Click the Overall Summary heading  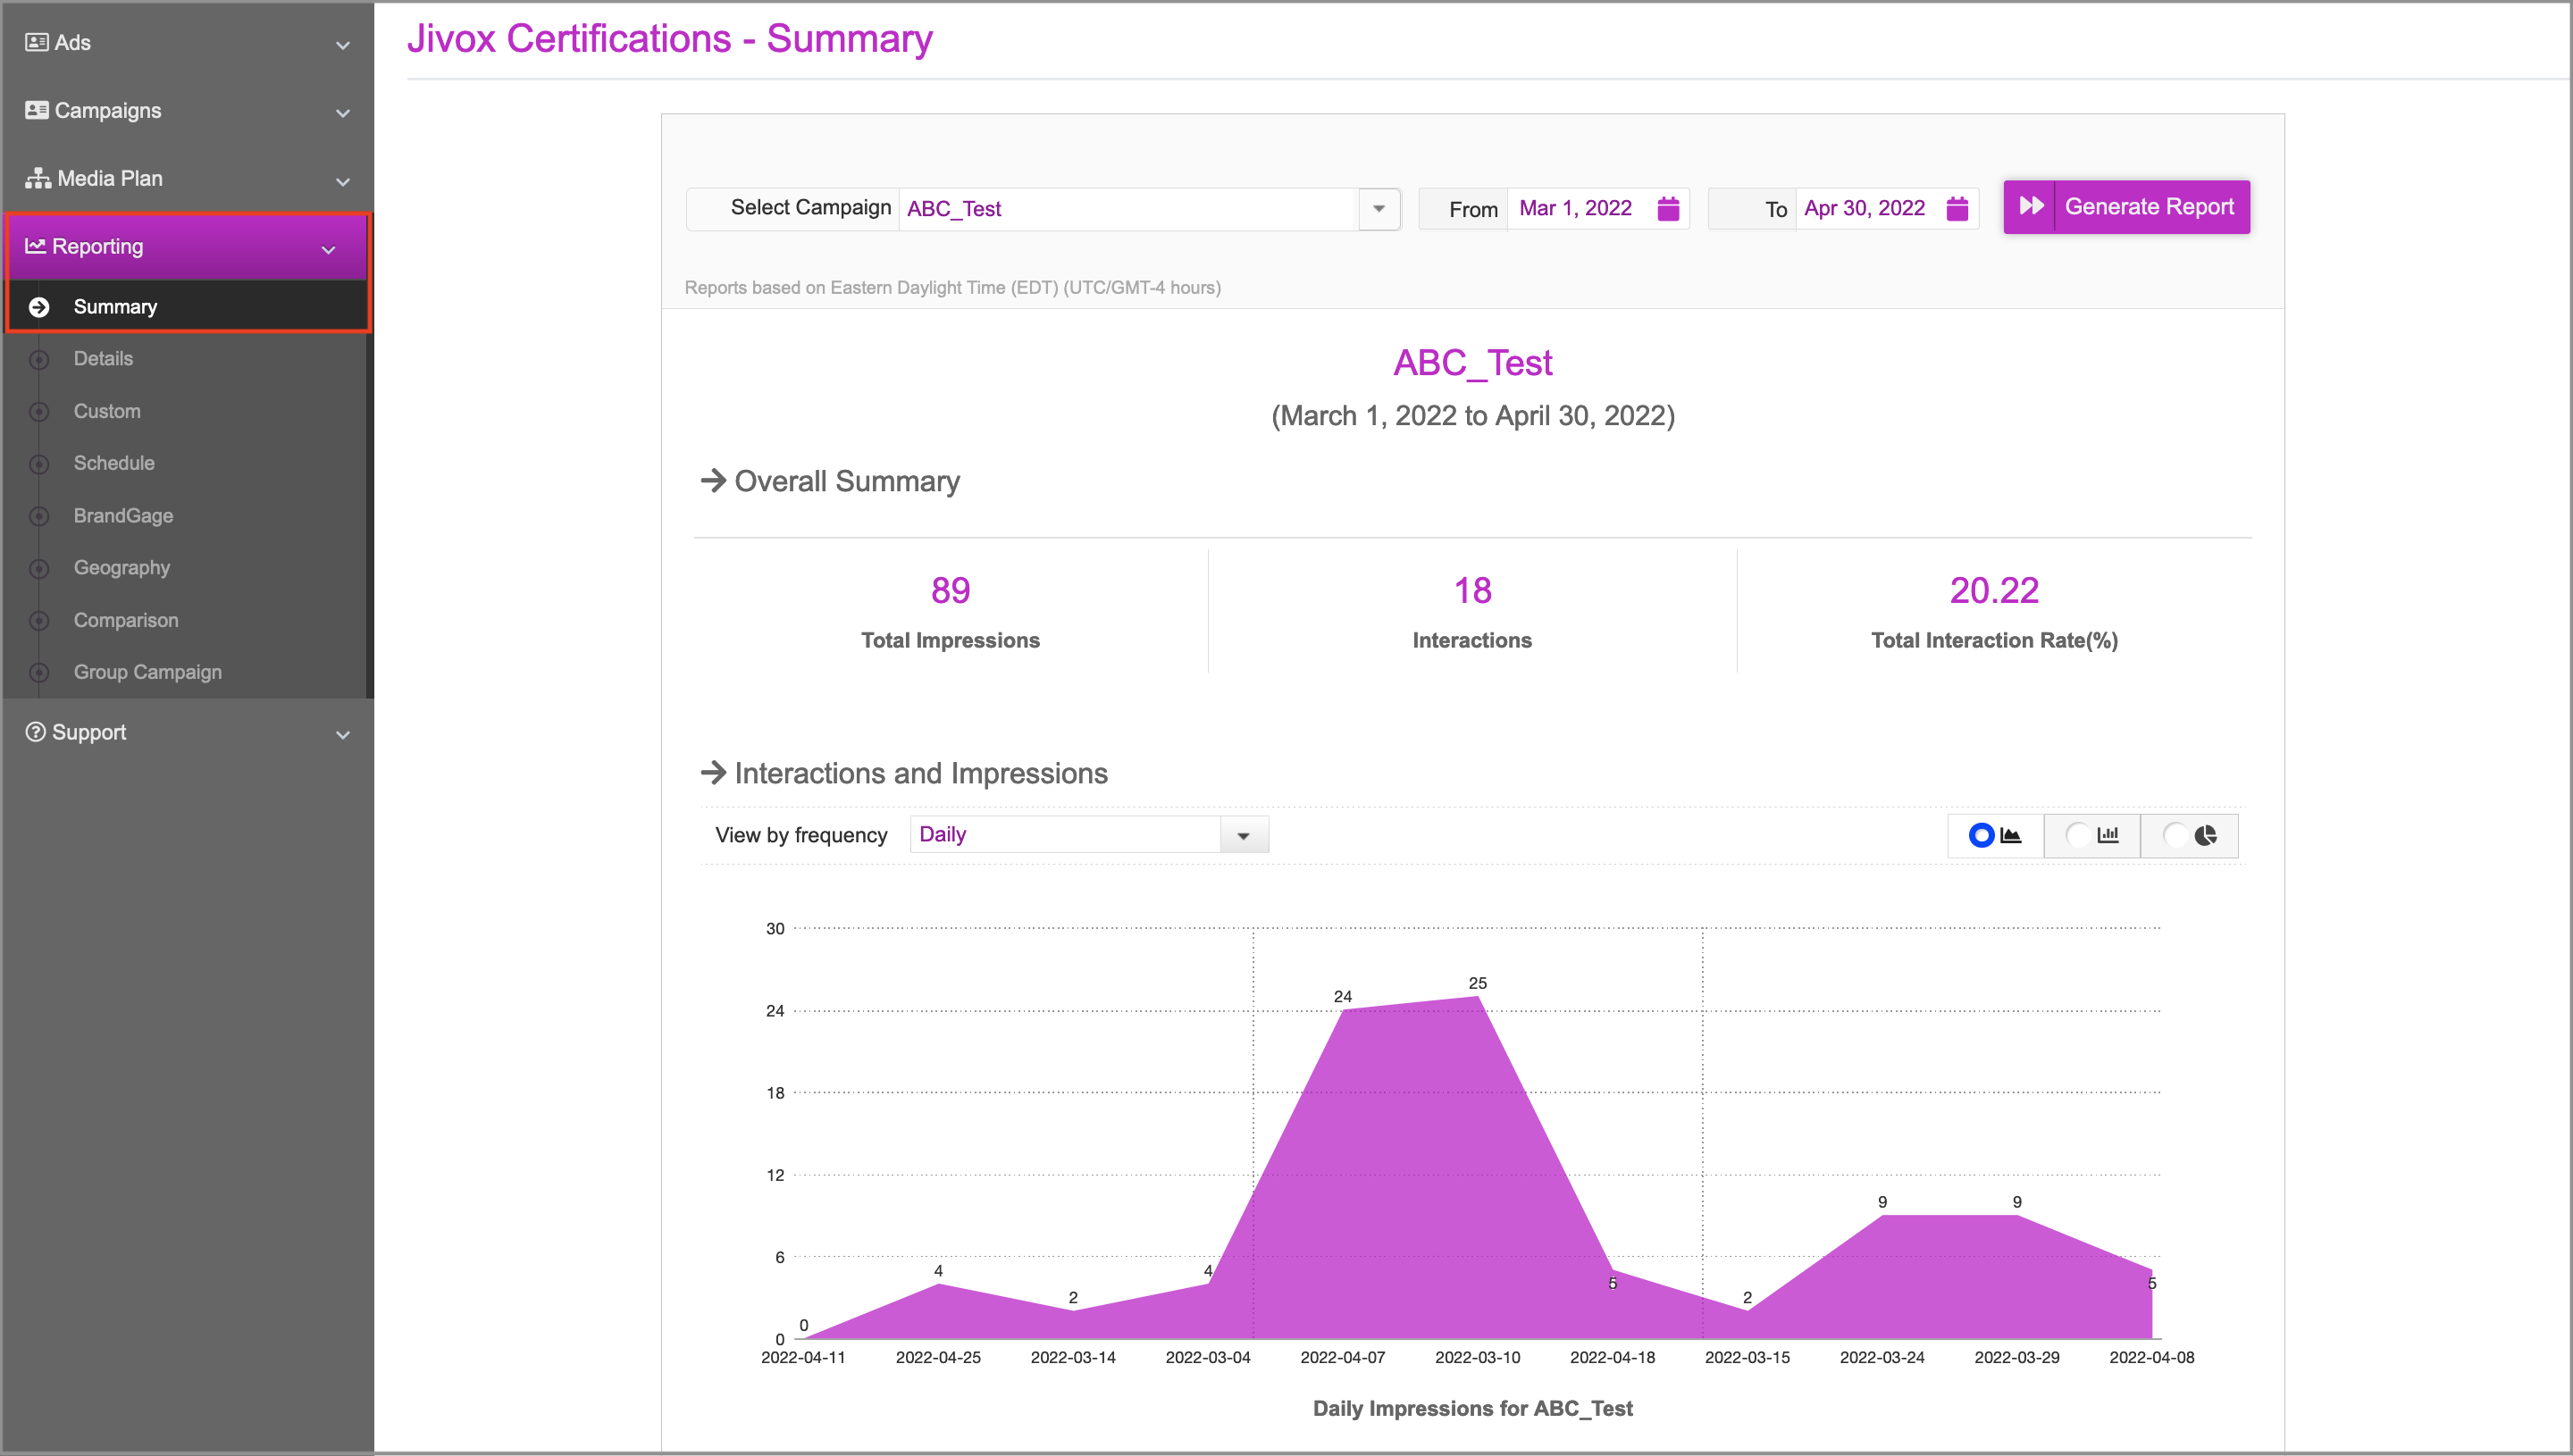846,481
